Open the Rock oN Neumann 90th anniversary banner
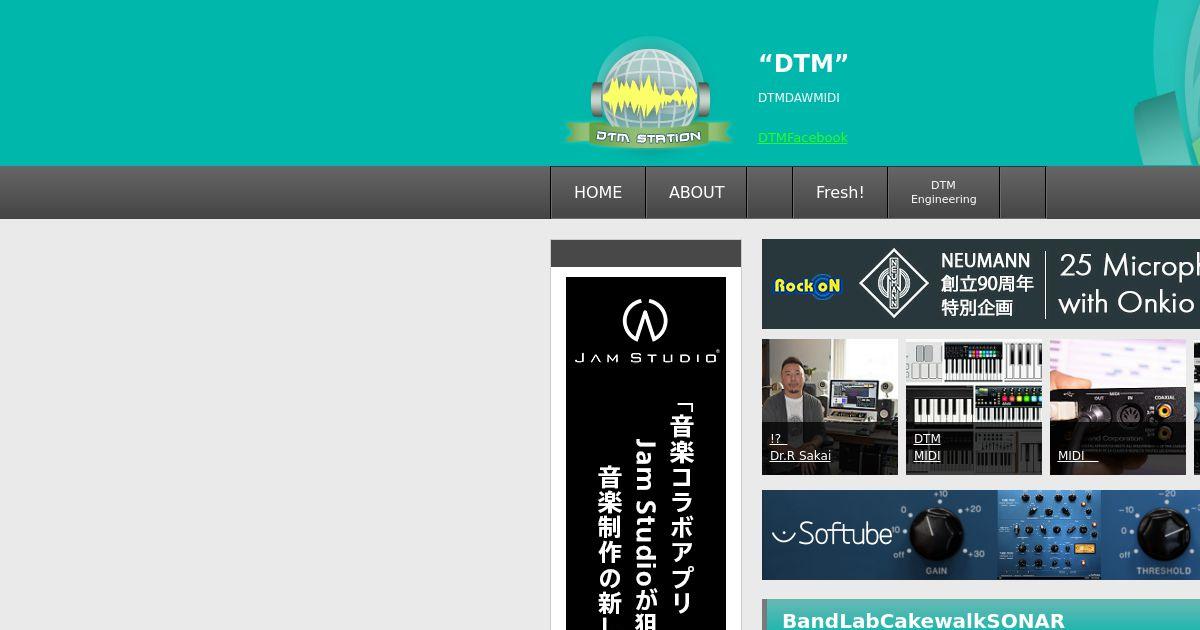Screen dimensions: 1200x630 [981, 284]
